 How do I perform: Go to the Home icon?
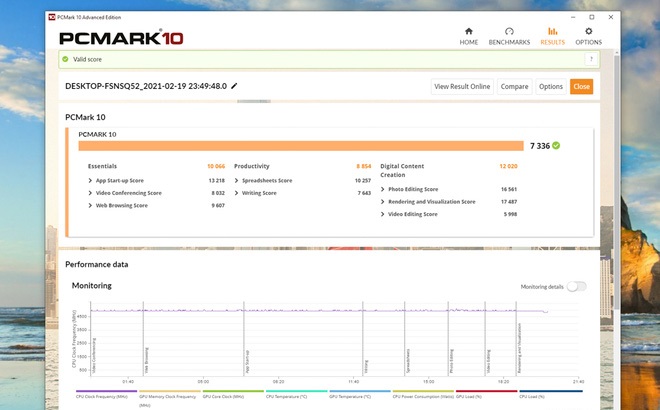pos(468,31)
